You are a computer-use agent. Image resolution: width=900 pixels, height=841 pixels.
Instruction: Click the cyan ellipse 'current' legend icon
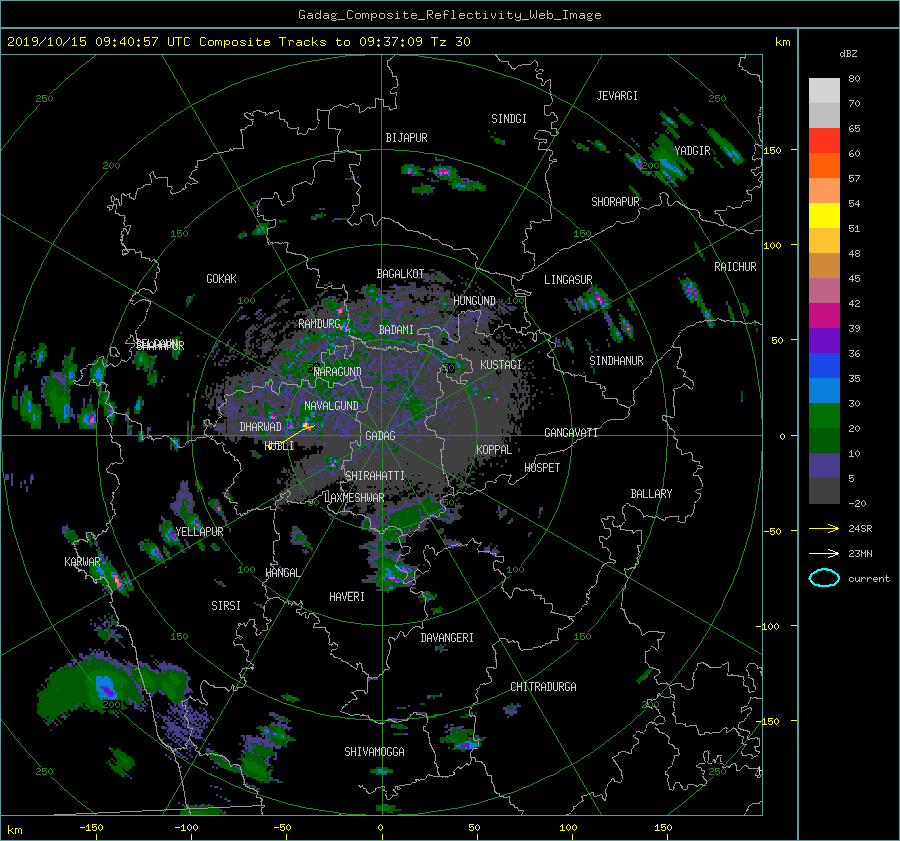point(824,578)
